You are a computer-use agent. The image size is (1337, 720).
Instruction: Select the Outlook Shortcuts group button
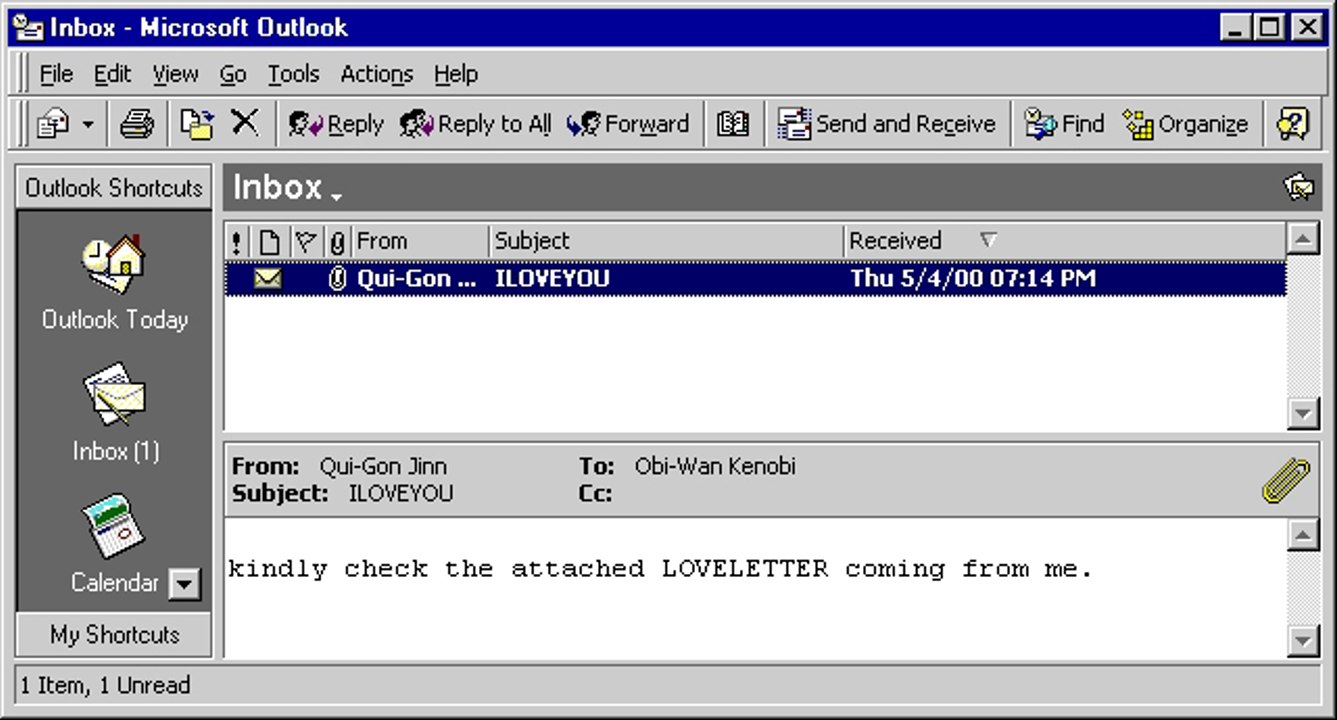tap(114, 188)
